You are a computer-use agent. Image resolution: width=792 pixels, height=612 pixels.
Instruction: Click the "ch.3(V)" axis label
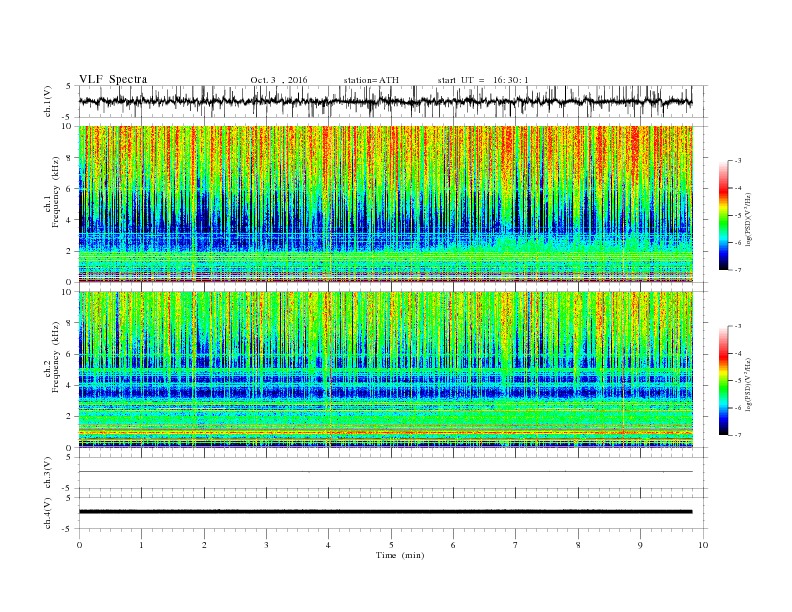click(x=48, y=472)
